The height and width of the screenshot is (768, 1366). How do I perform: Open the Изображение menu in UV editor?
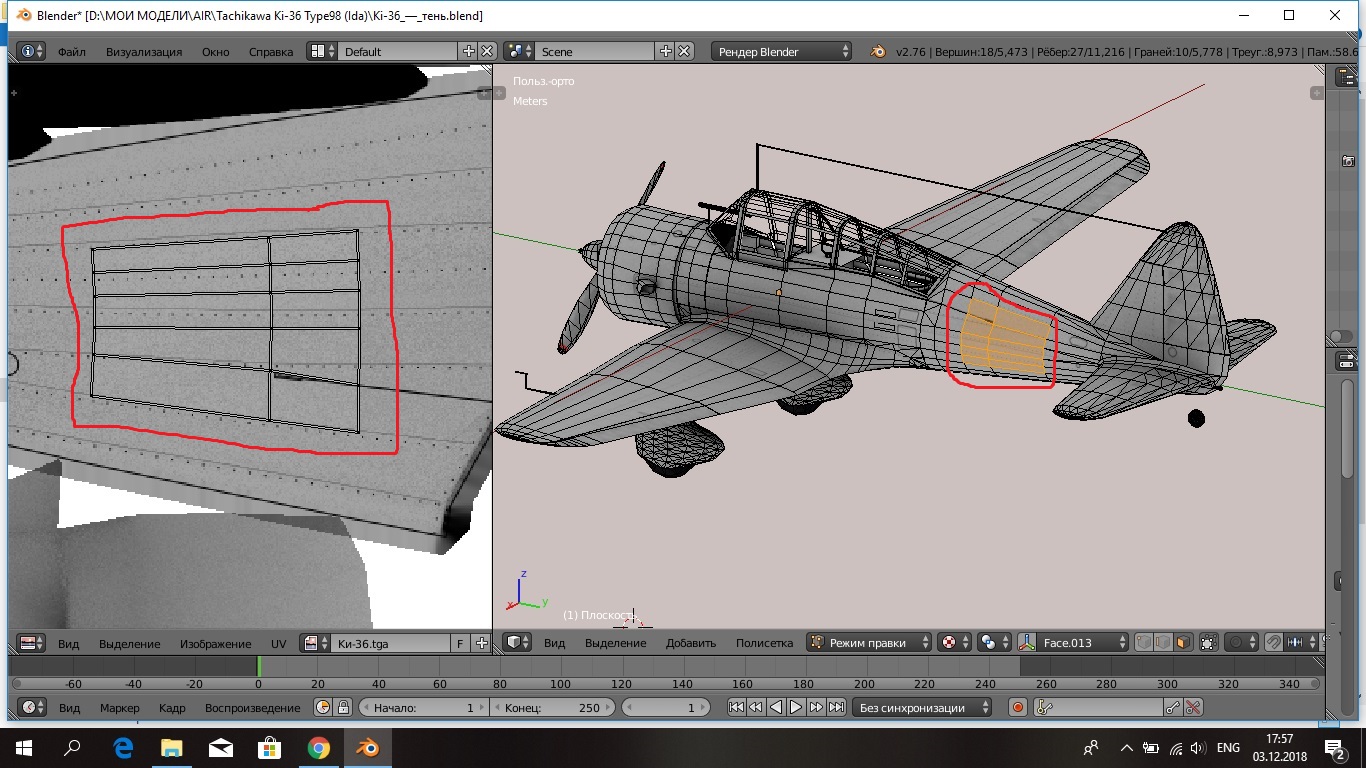[215, 643]
